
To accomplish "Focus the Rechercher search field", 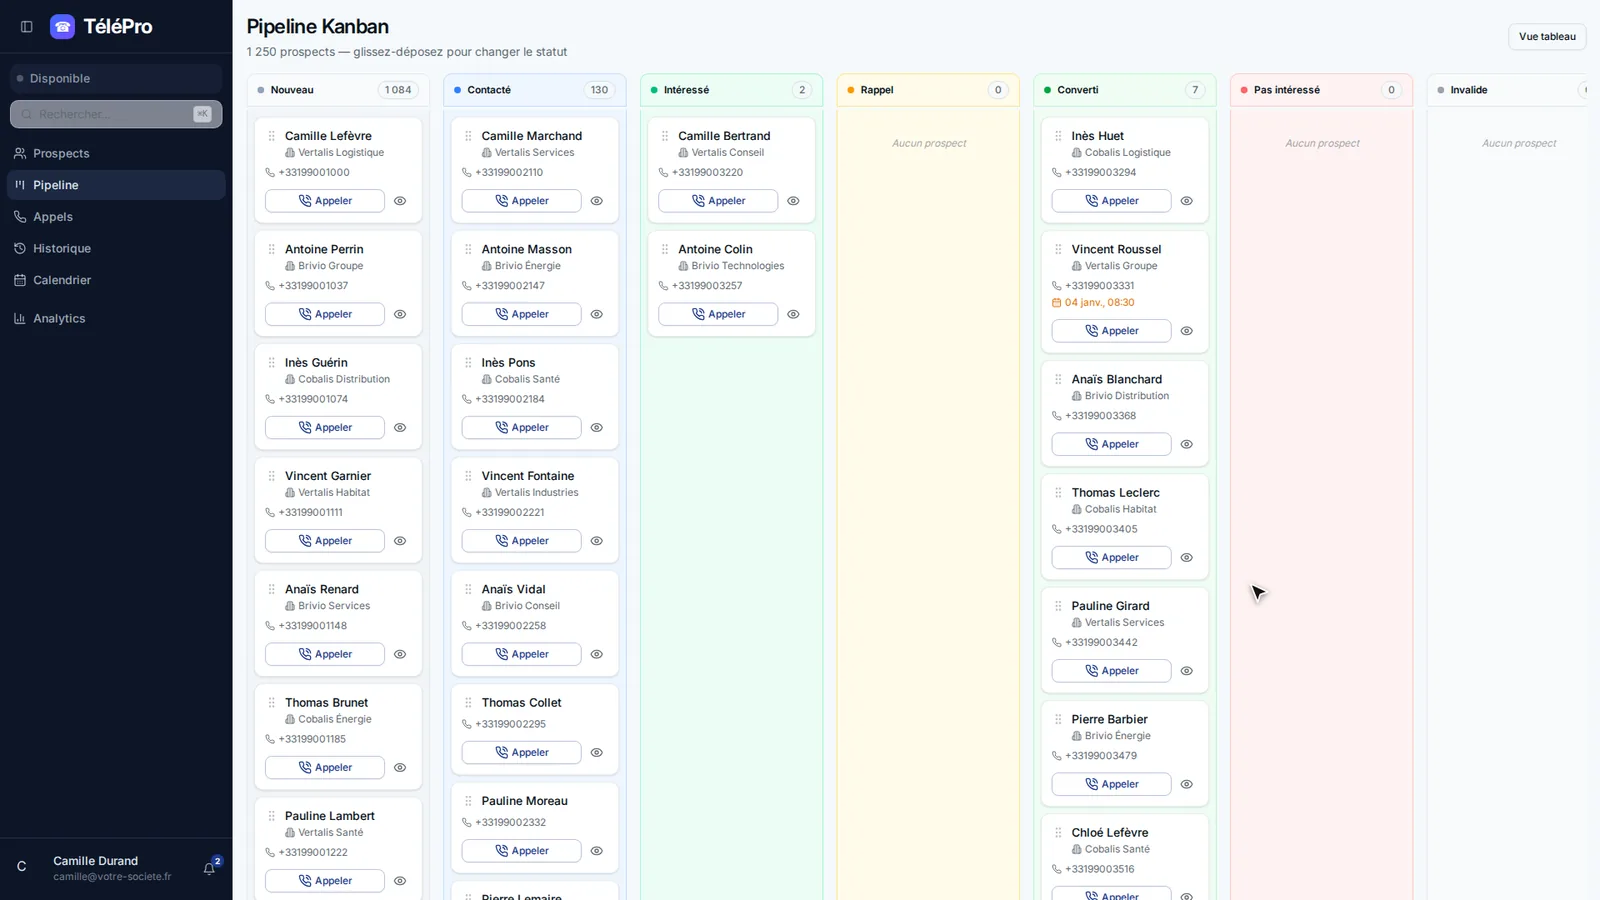I will tap(116, 114).
